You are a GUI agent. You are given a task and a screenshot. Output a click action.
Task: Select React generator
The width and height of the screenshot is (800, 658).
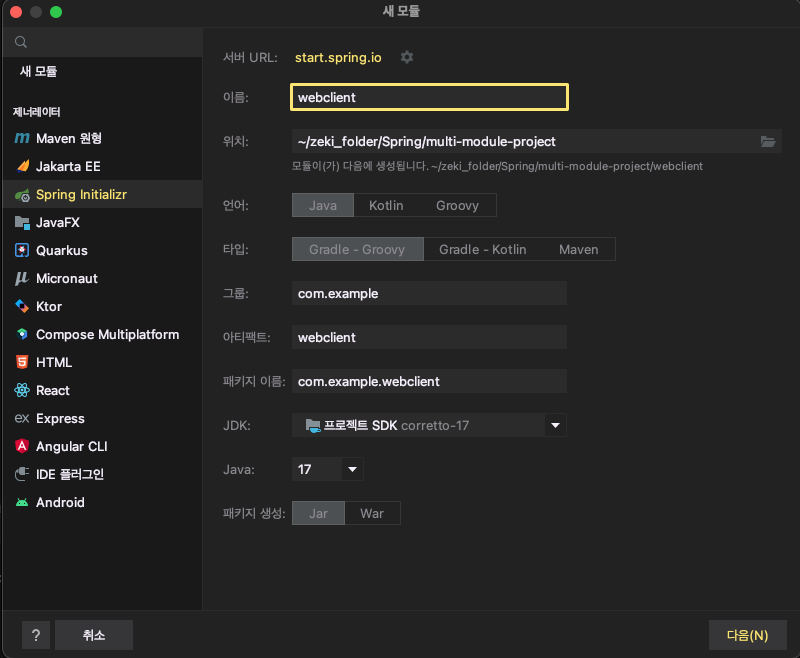[x=102, y=390]
